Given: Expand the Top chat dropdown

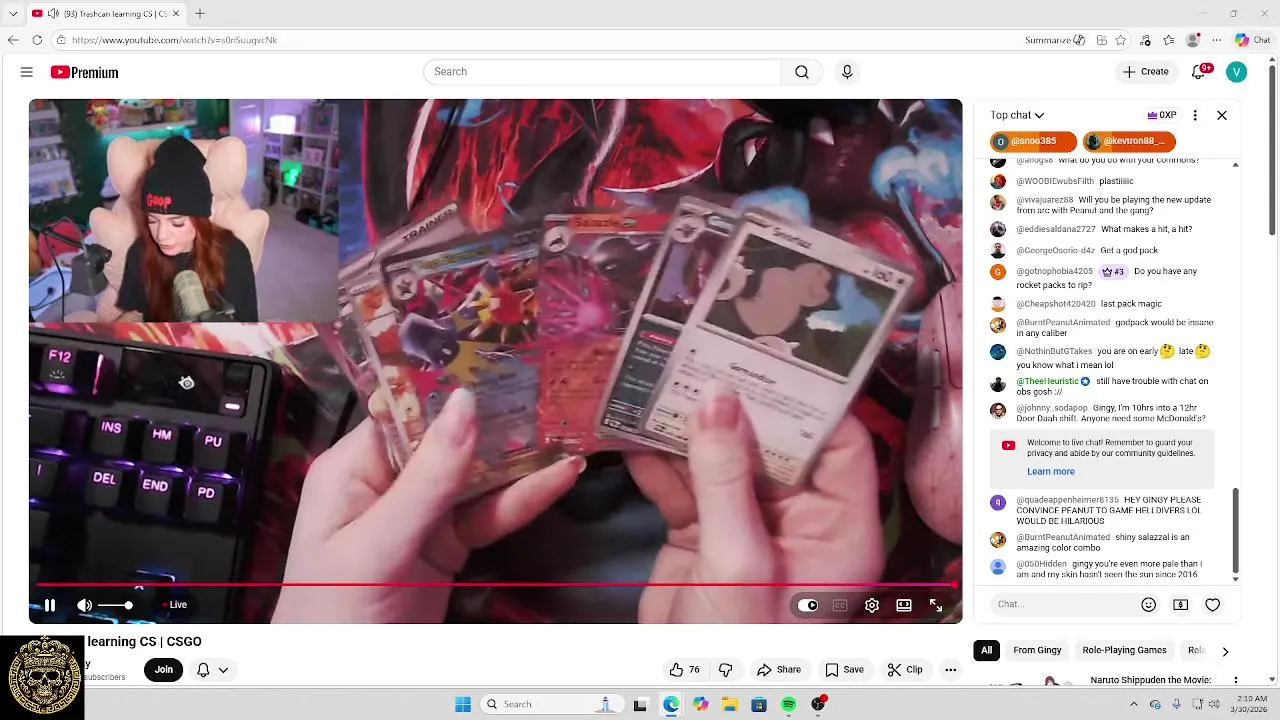Looking at the screenshot, I should pos(1017,115).
